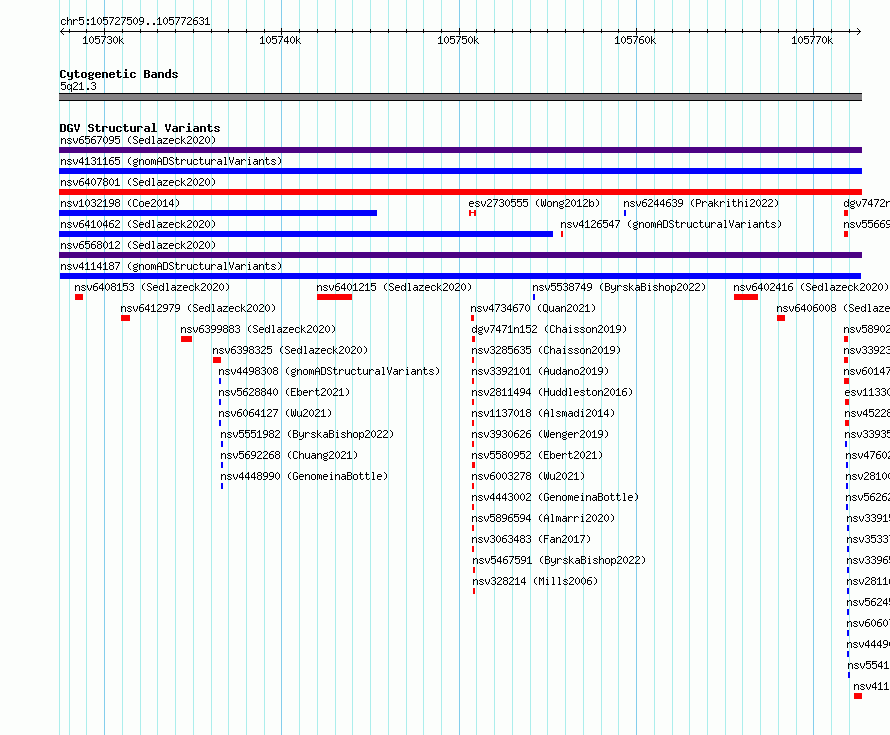Screen dimensions: 890x735
Task: Select nsv1137018 (Alsmadi2014) label
Action: [543, 413]
